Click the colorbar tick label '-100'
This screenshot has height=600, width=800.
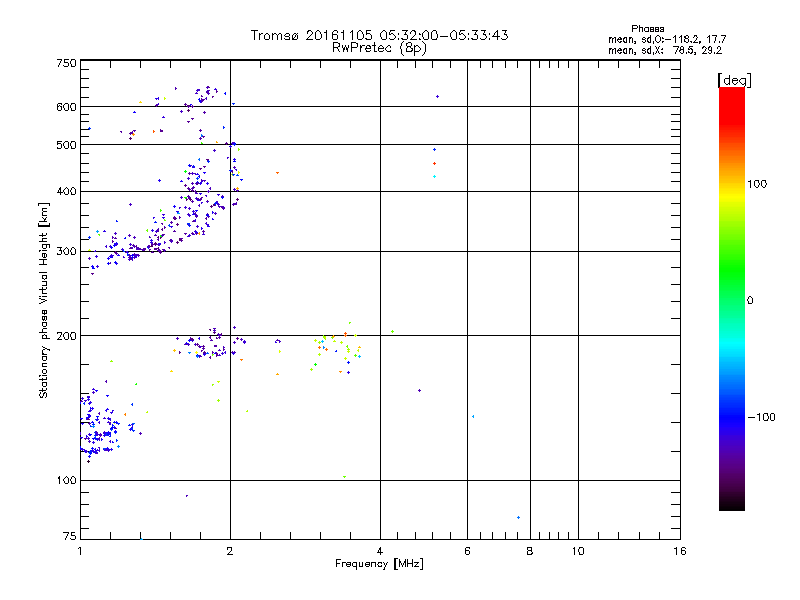[761, 417]
